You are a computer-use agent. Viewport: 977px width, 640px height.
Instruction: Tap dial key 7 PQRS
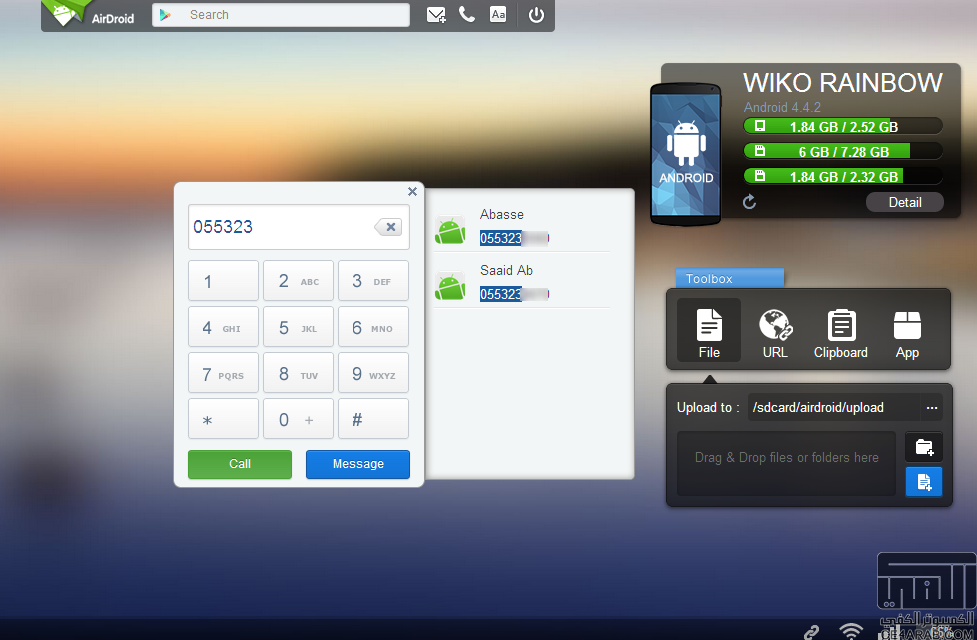click(223, 373)
